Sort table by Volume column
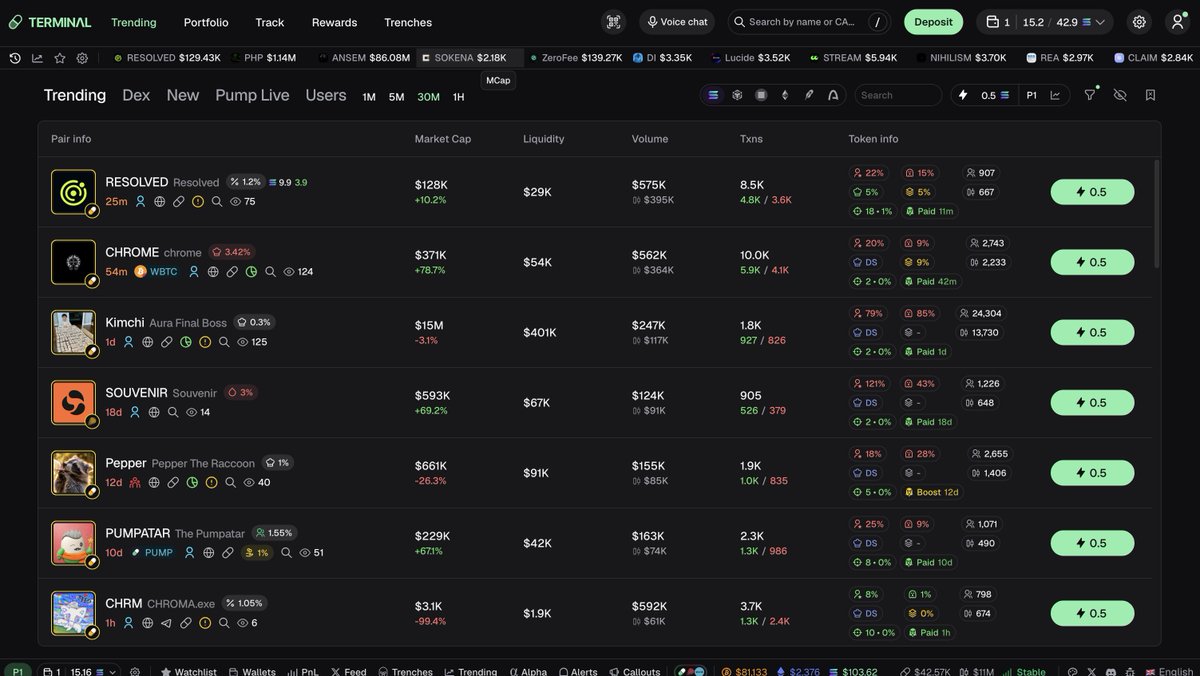The height and width of the screenshot is (676, 1200). point(650,139)
